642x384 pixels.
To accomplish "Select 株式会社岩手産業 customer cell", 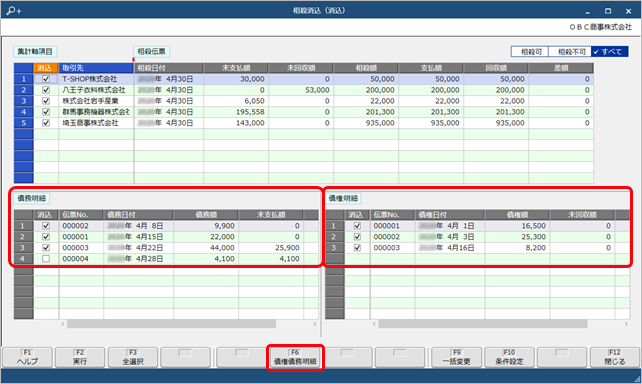I will pos(96,101).
